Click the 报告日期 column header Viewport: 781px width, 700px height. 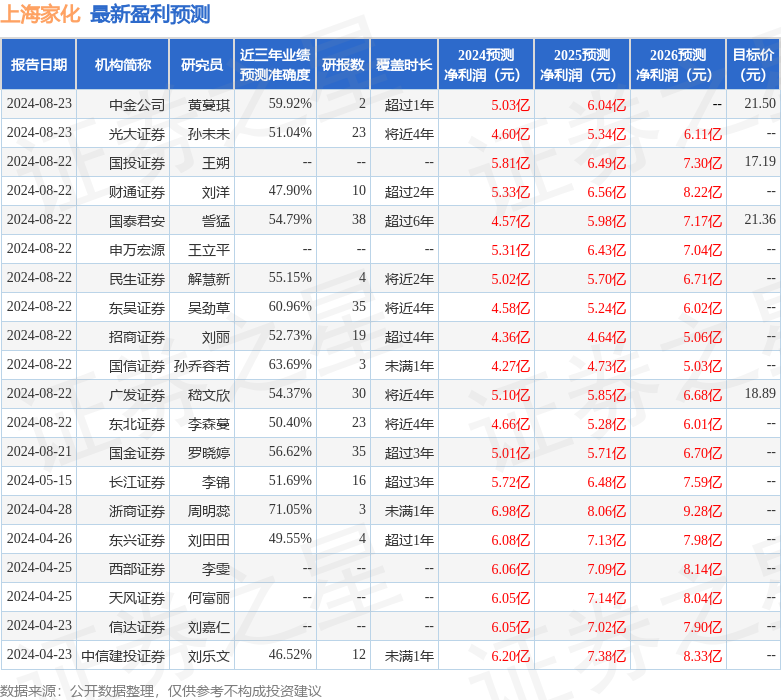tap(39, 65)
